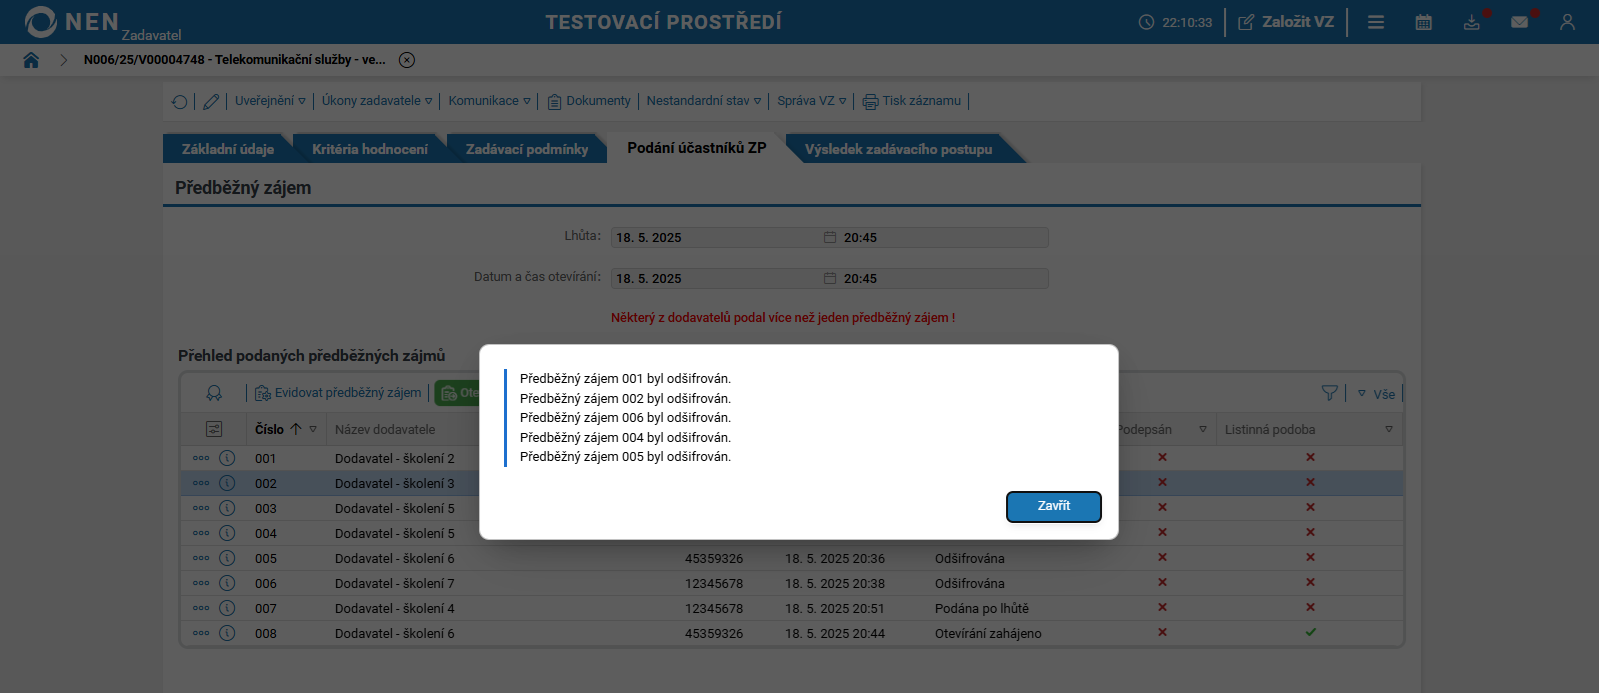Click the NEN logo icon
Image resolution: width=1599 pixels, height=693 pixels.
tap(41, 22)
